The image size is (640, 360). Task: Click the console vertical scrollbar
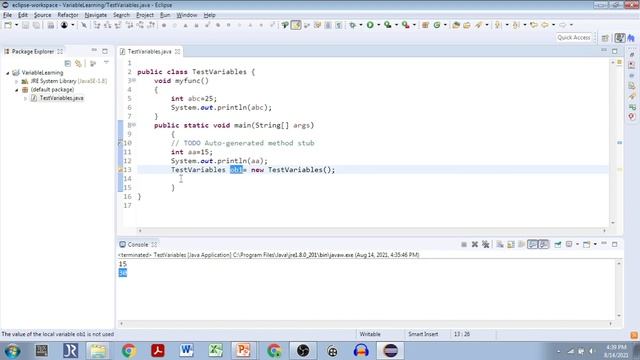click(x=619, y=289)
